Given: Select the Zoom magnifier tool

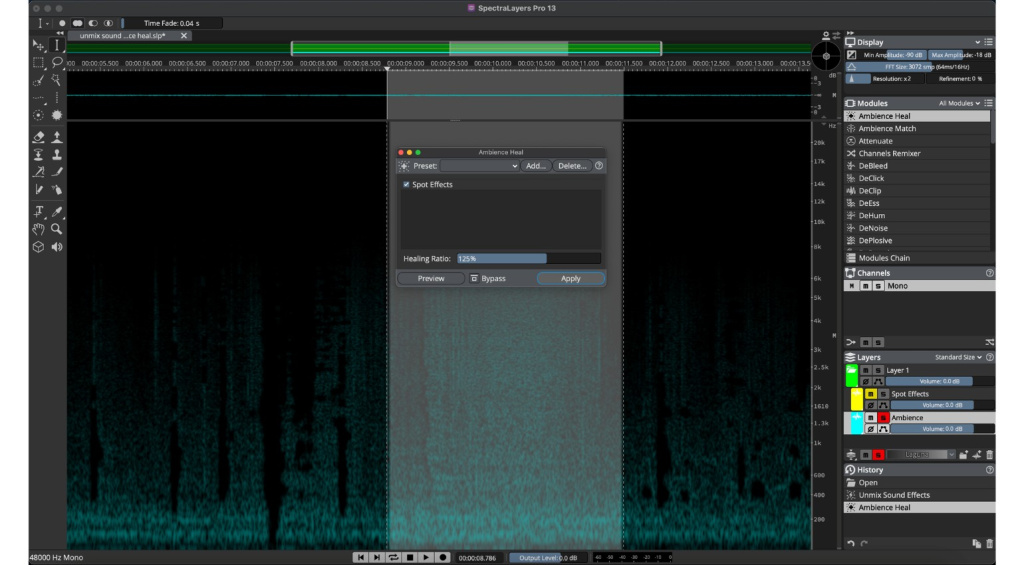Looking at the screenshot, I should pyautogui.click(x=57, y=229).
